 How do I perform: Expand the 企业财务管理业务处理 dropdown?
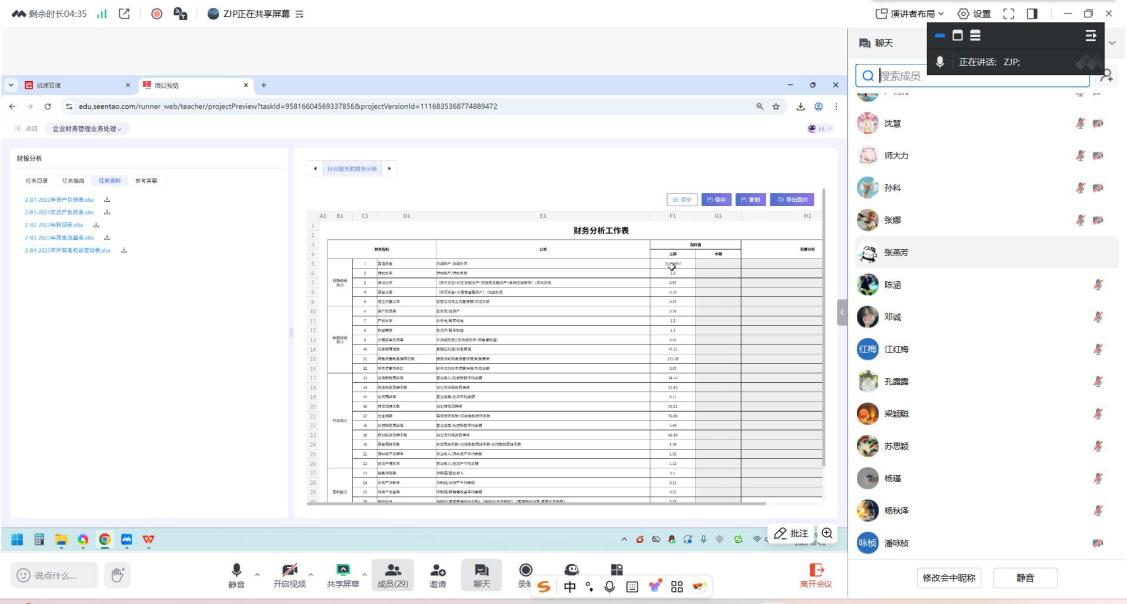click(x=90, y=129)
